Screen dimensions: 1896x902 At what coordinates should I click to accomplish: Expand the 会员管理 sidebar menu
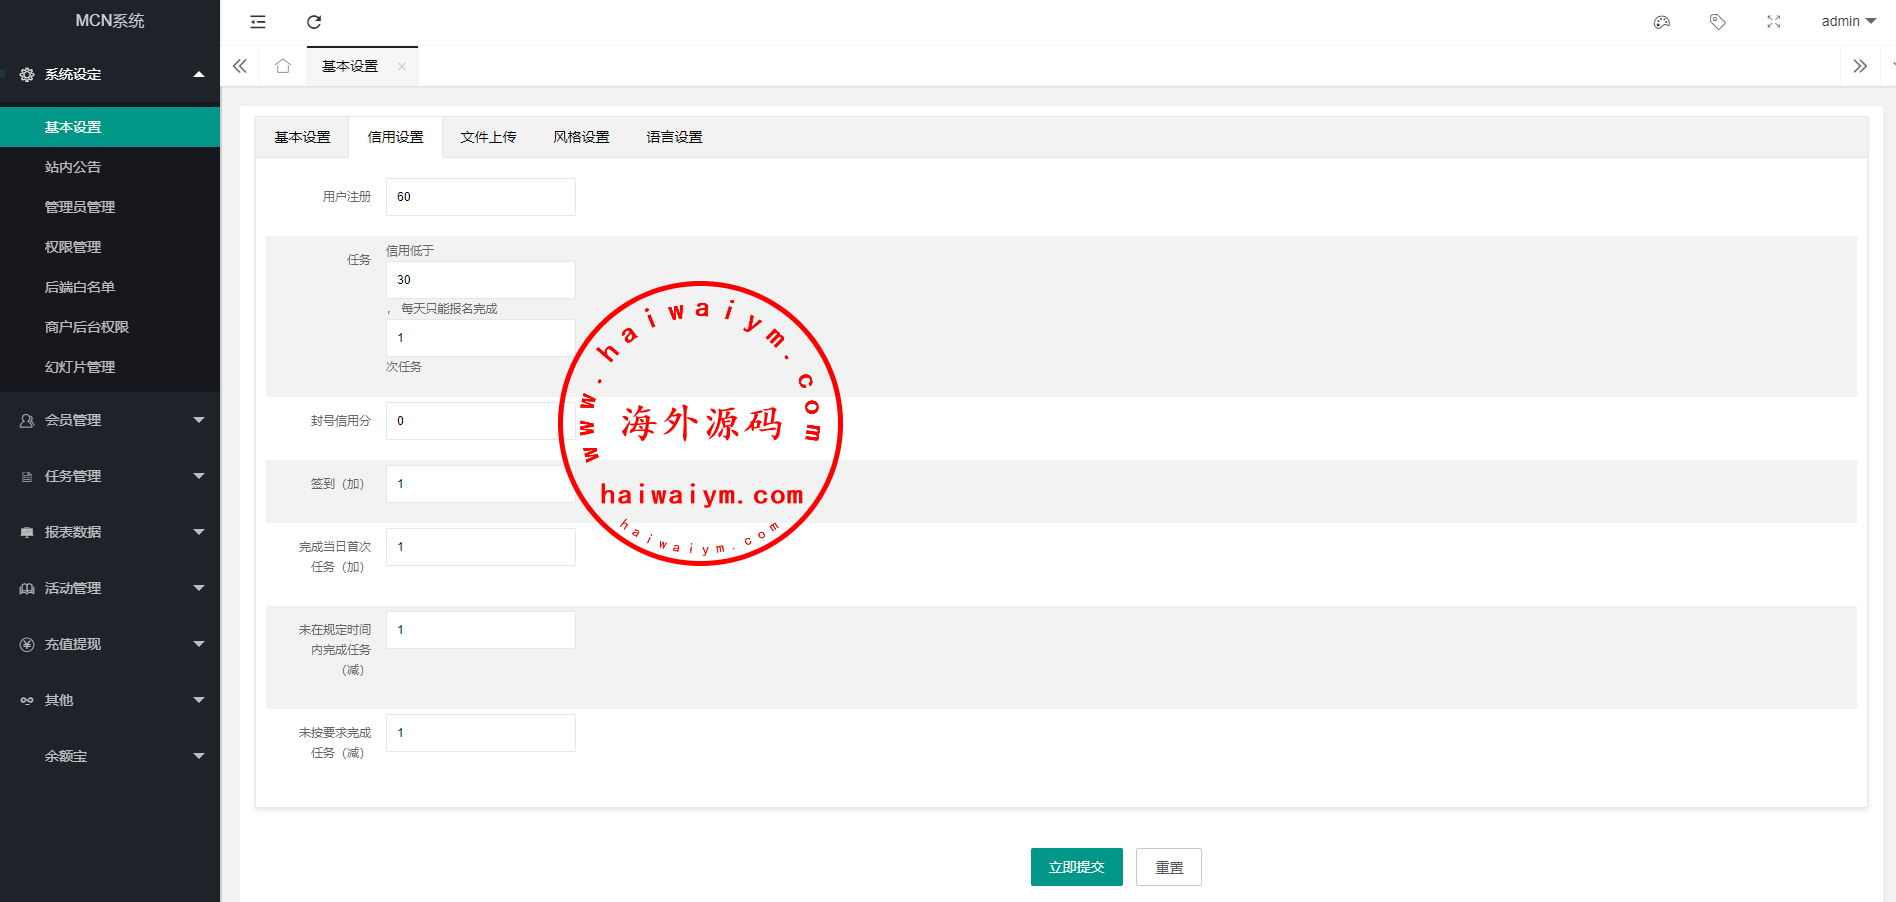click(x=110, y=420)
